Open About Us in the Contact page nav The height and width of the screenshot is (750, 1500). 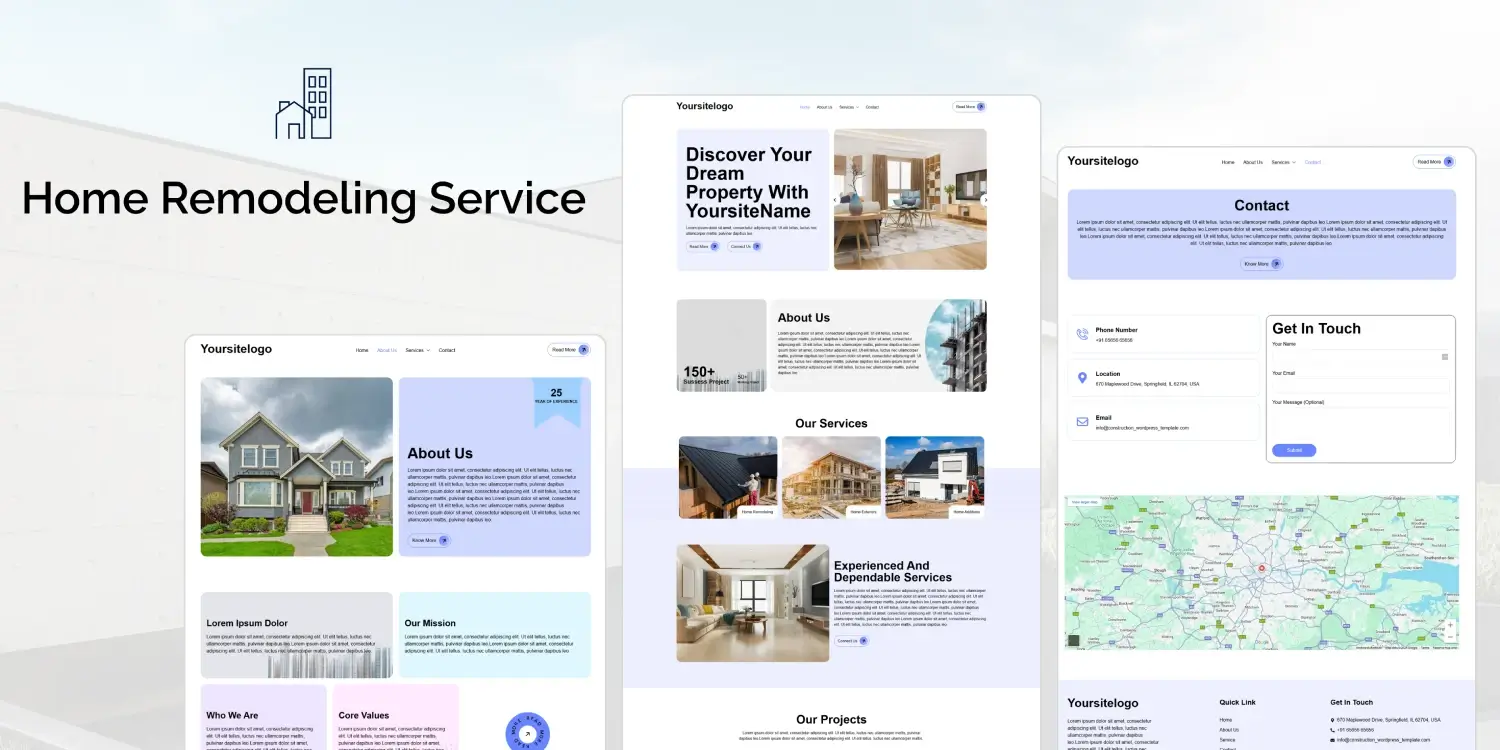pos(1253,162)
